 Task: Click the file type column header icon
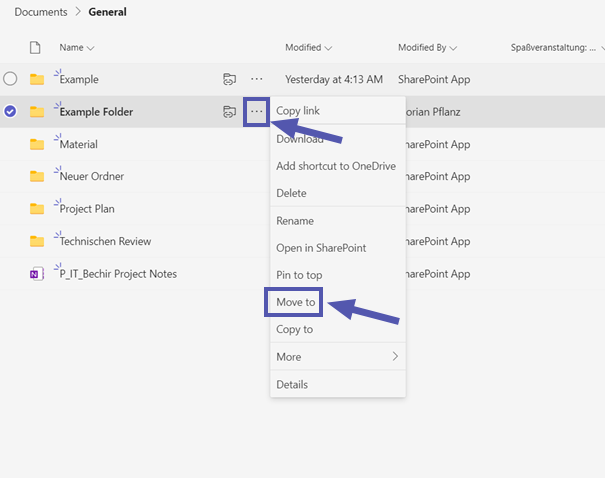click(x=36, y=47)
